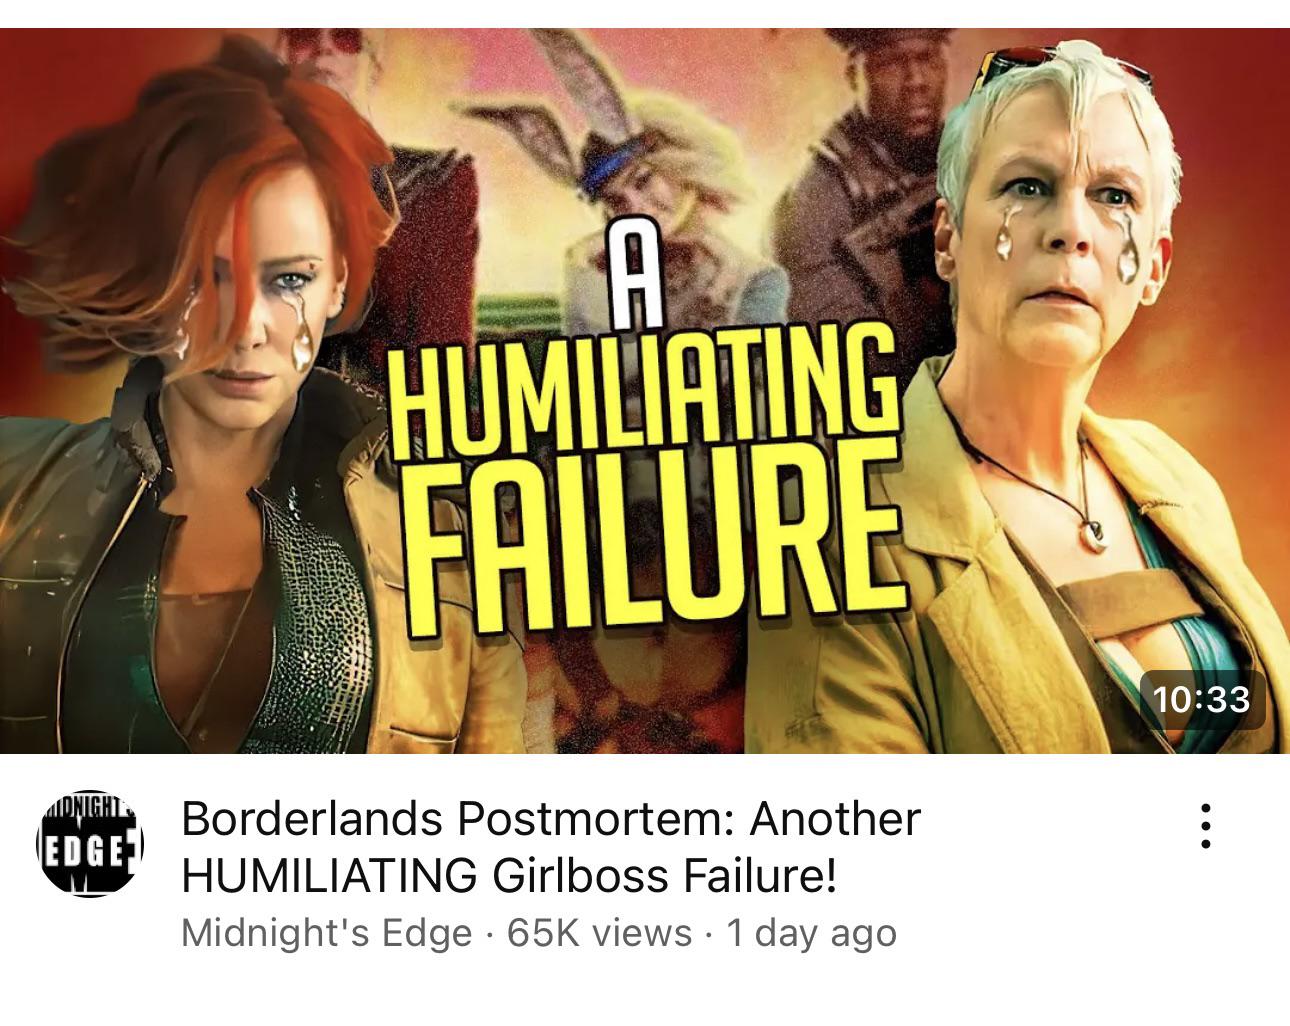
Task: Click the teardrop on the red-haired woman's cheek
Action: (x=301, y=334)
